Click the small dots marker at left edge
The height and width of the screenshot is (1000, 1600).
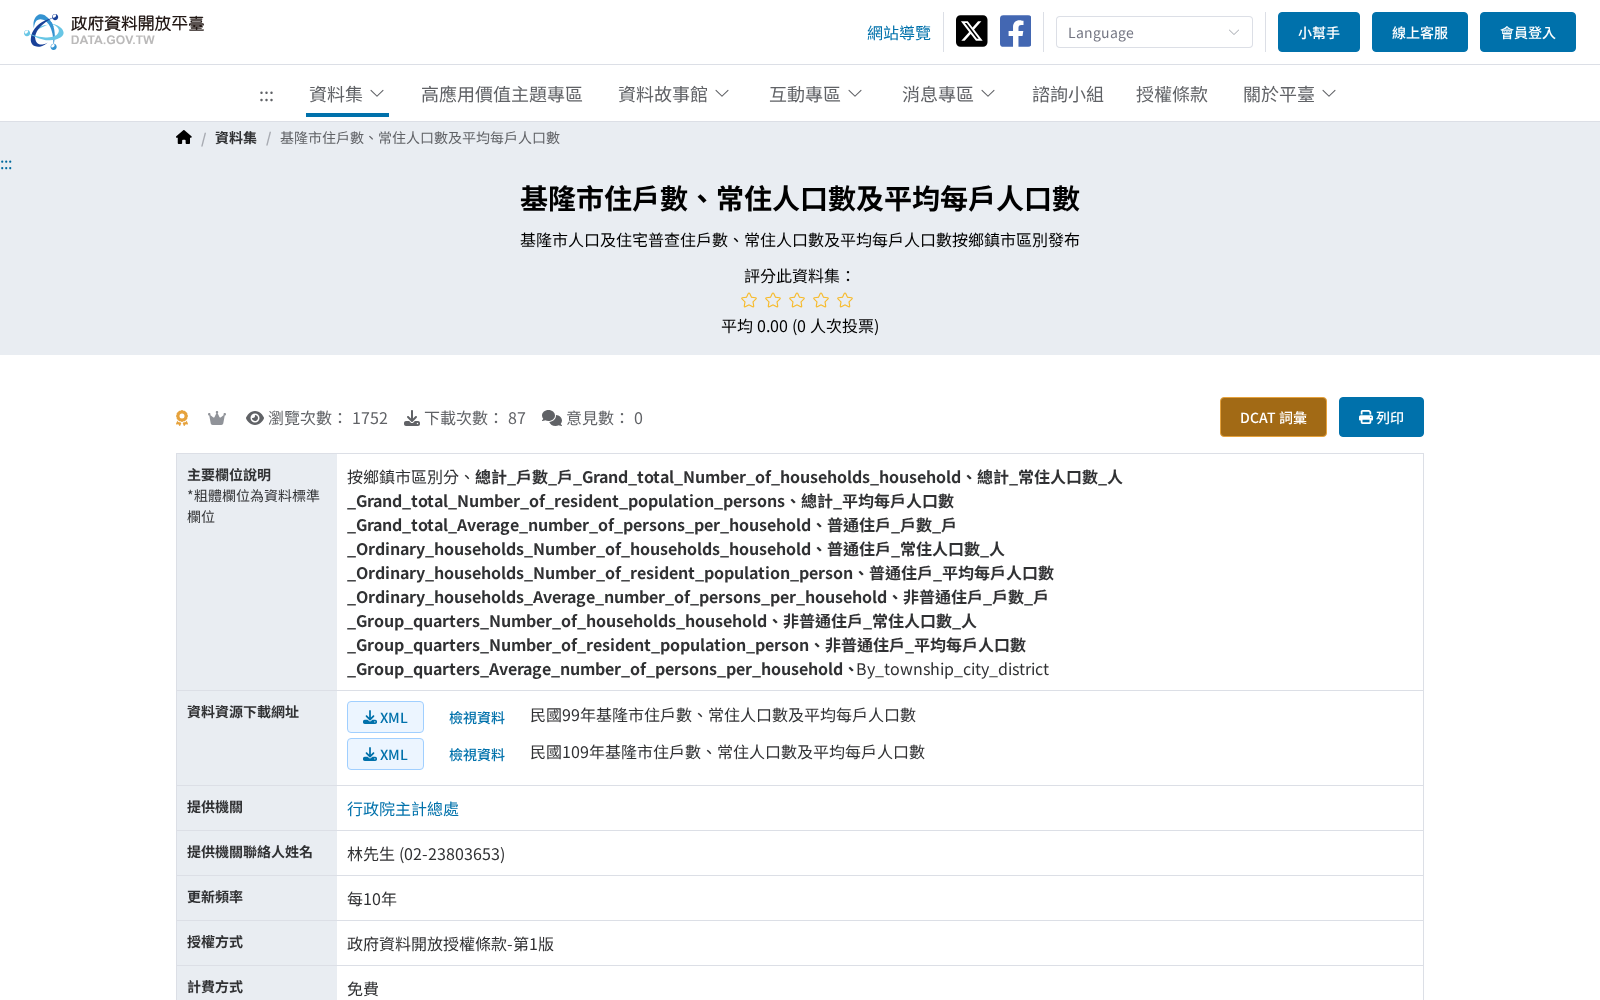6,165
